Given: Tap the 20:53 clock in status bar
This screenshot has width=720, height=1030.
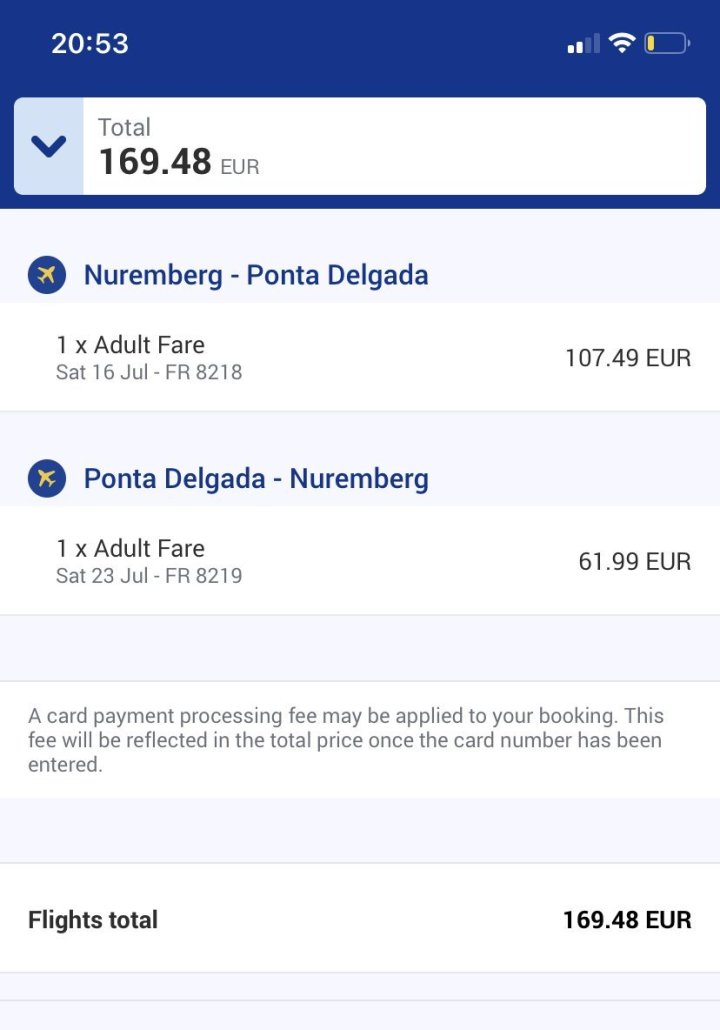Looking at the screenshot, I should (x=90, y=43).
